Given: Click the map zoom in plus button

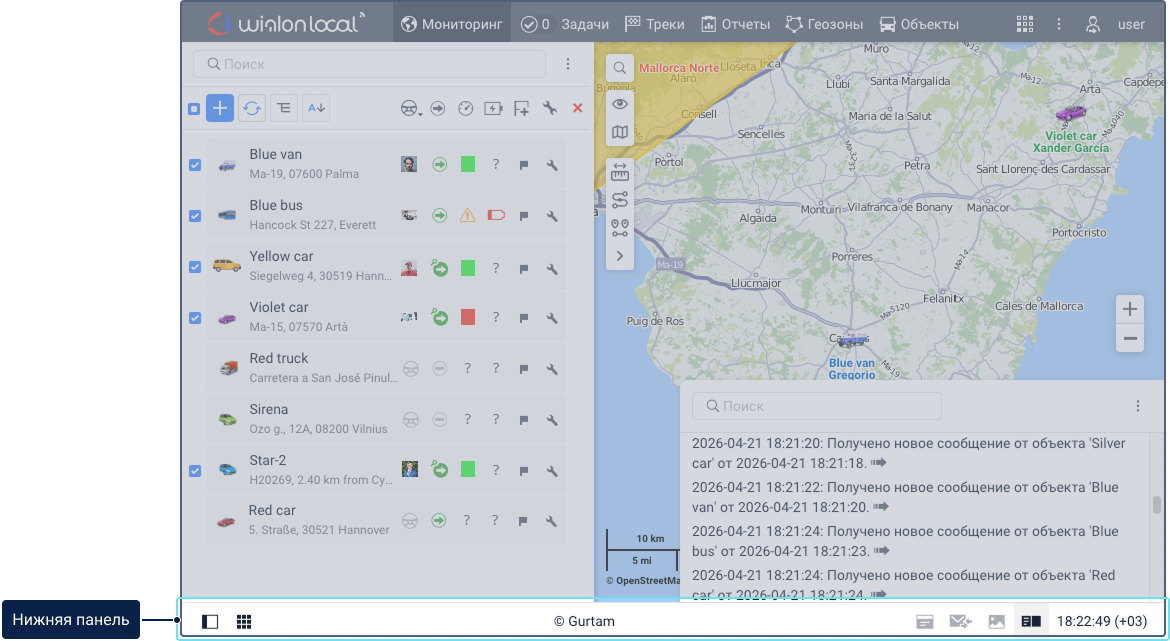Looking at the screenshot, I should tap(1130, 309).
